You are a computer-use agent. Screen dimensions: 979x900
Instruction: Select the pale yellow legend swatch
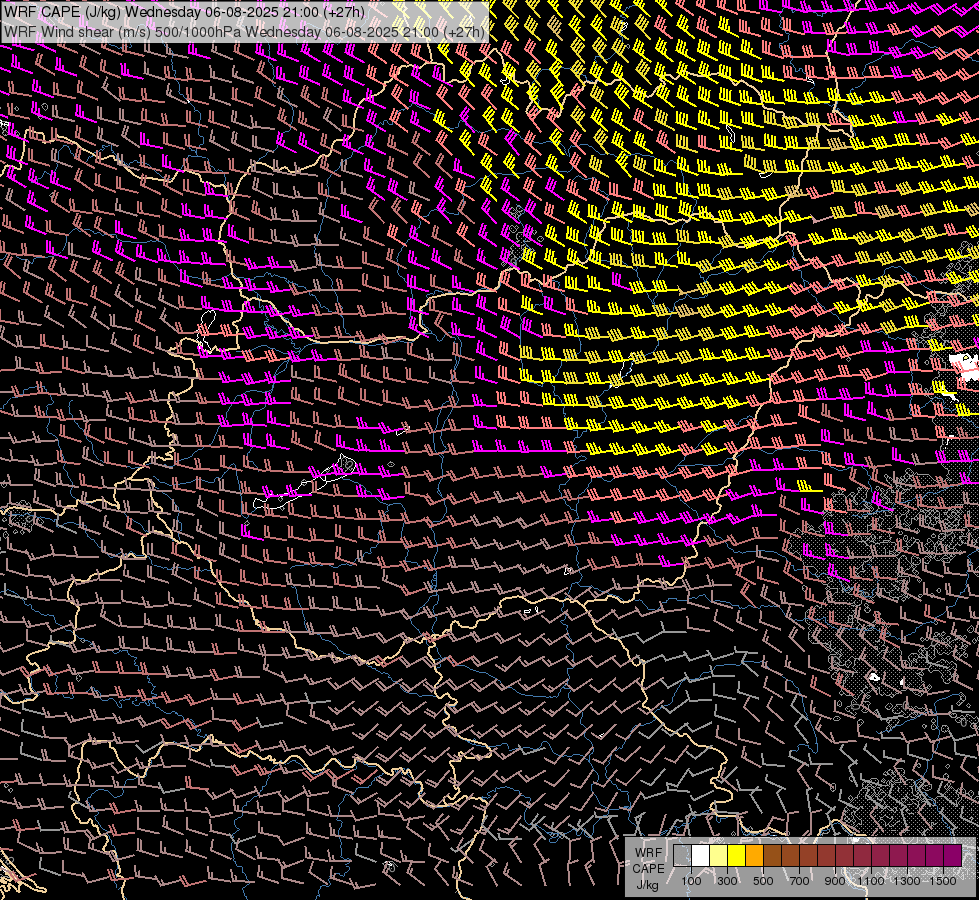tap(719, 855)
